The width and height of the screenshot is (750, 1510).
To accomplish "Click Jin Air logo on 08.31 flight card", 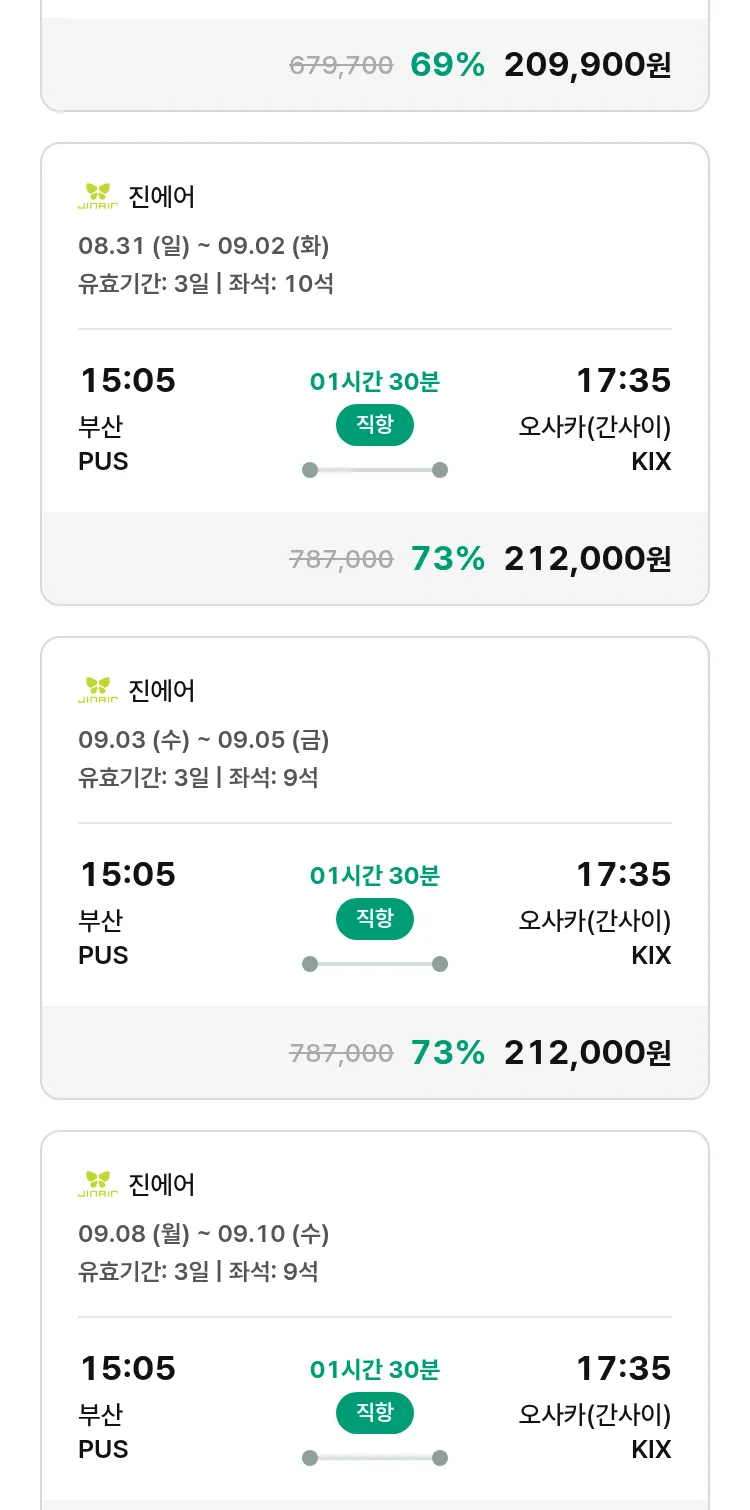I will tap(98, 196).
